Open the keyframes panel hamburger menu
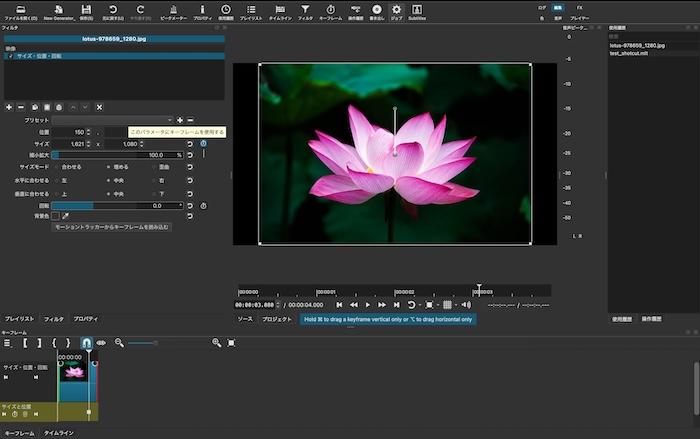 (7, 343)
